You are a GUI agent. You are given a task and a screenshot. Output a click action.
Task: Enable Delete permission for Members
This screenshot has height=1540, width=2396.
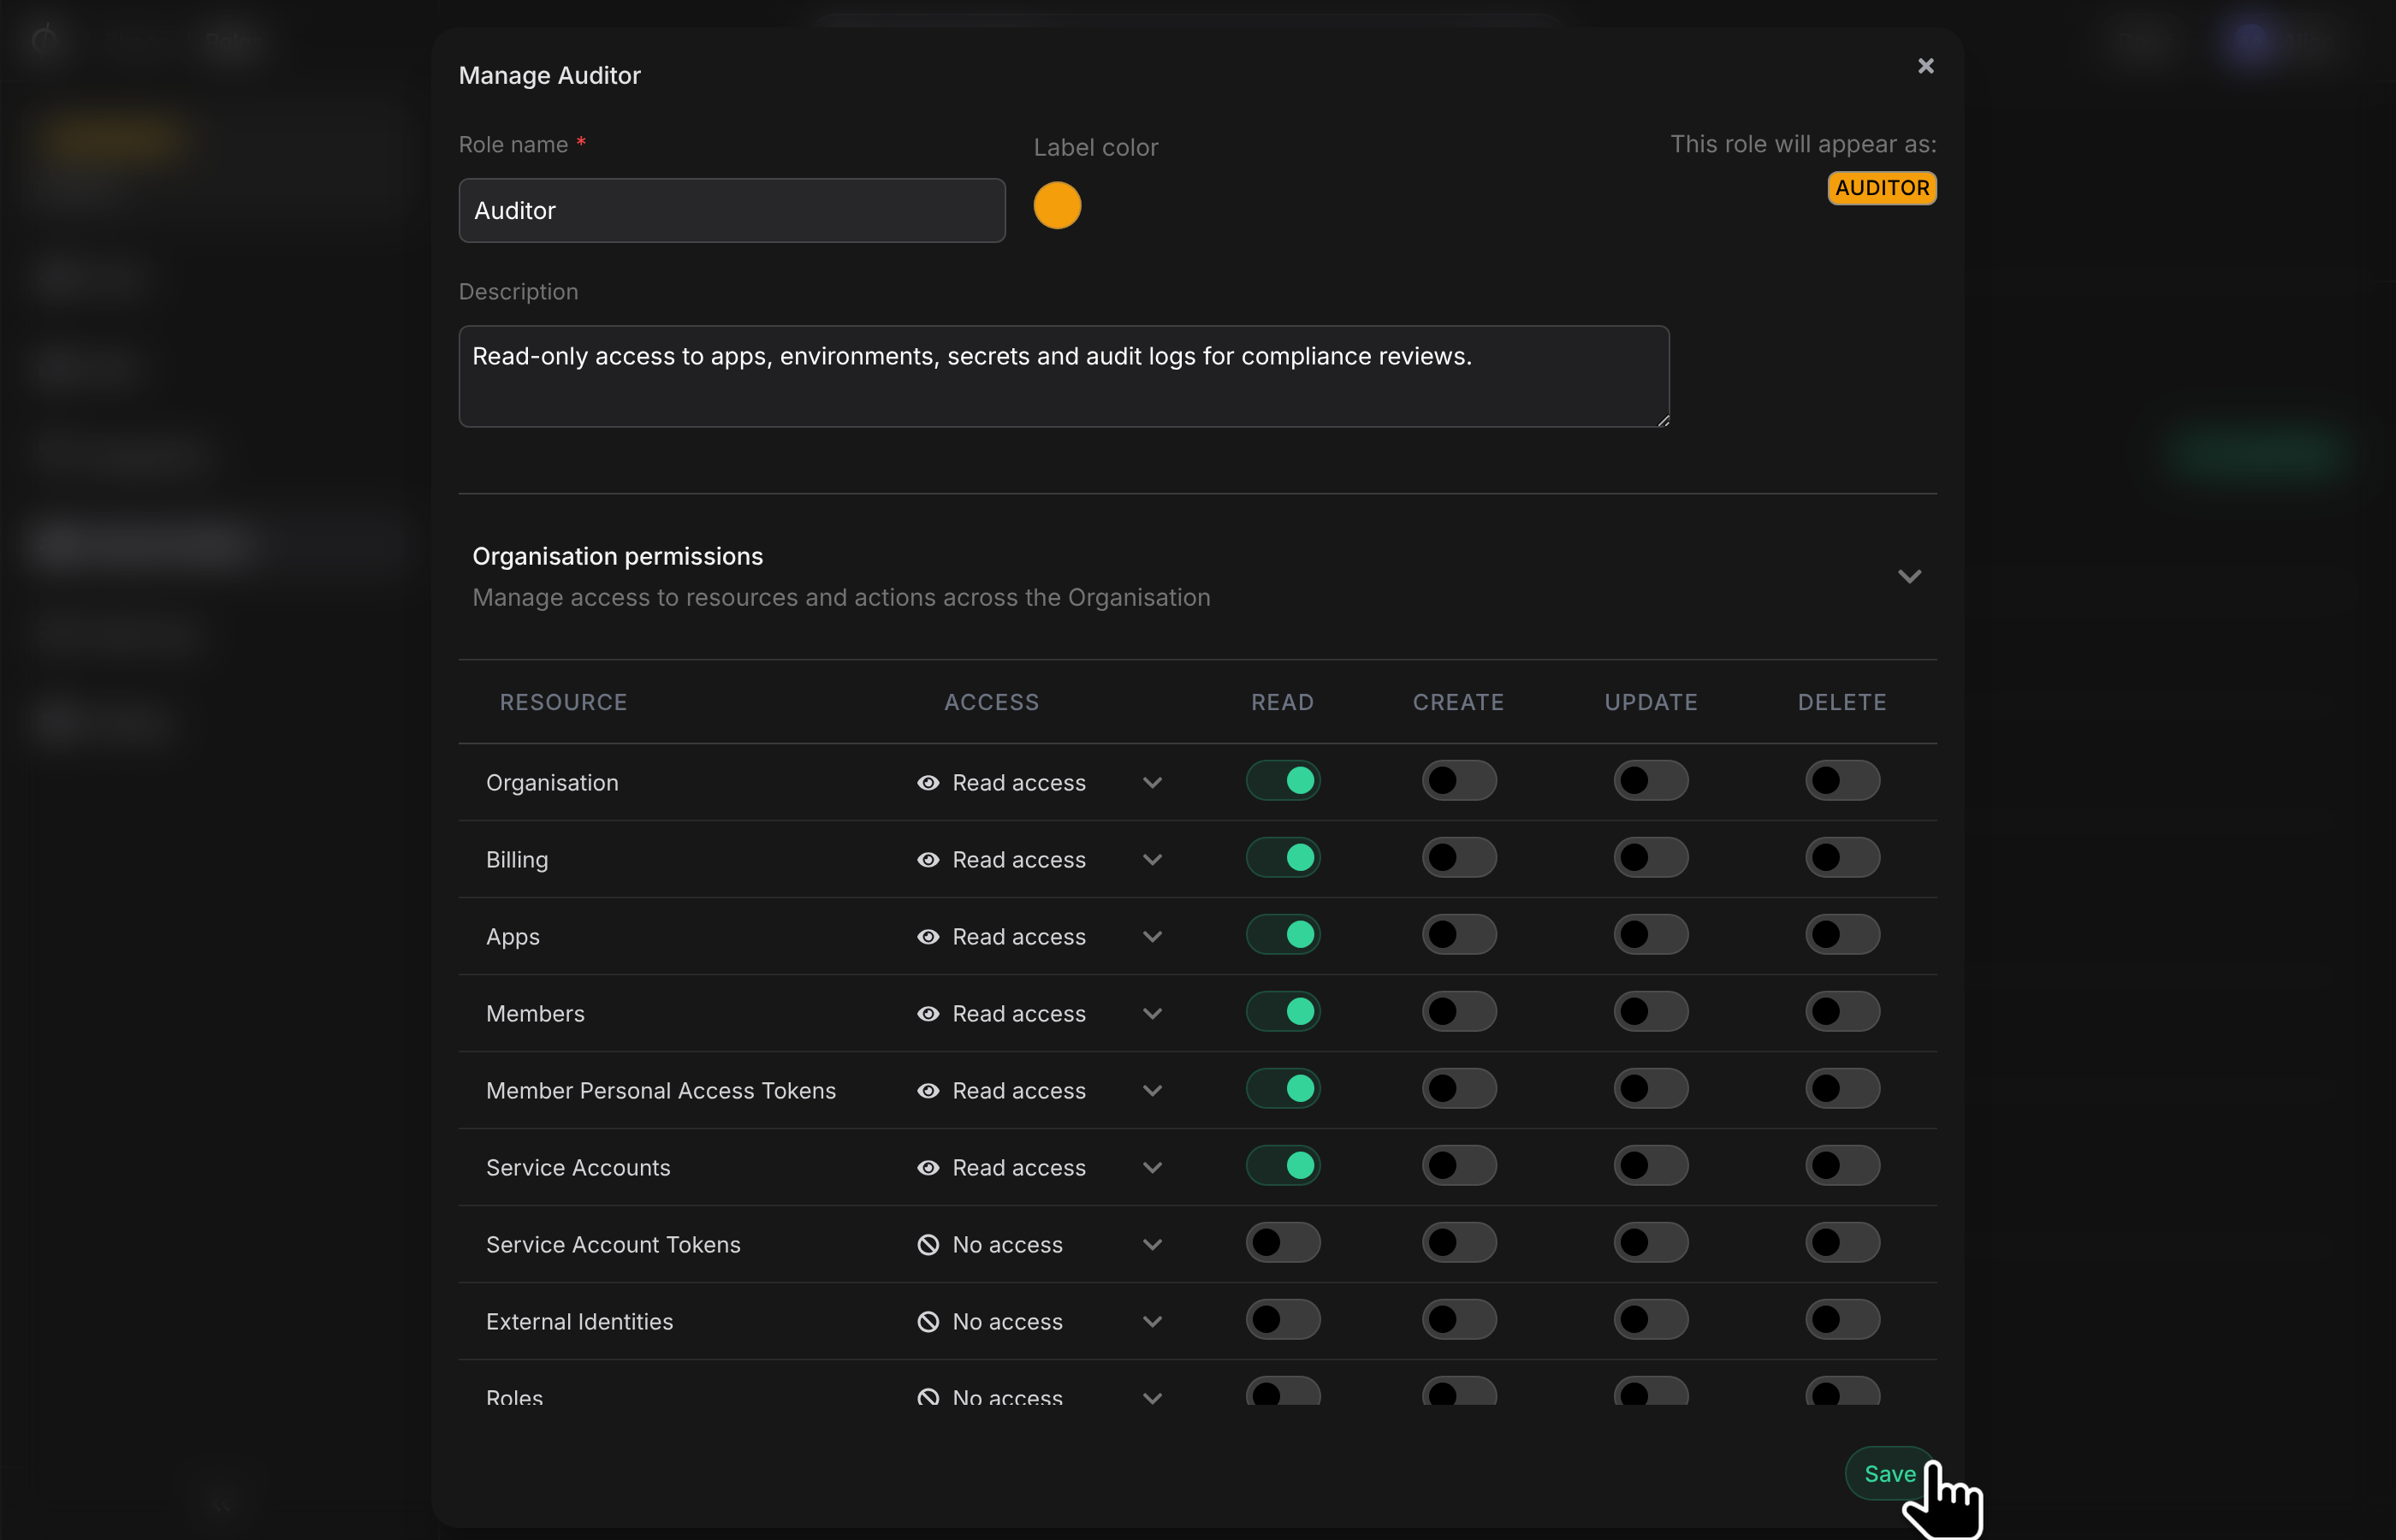point(1842,1012)
